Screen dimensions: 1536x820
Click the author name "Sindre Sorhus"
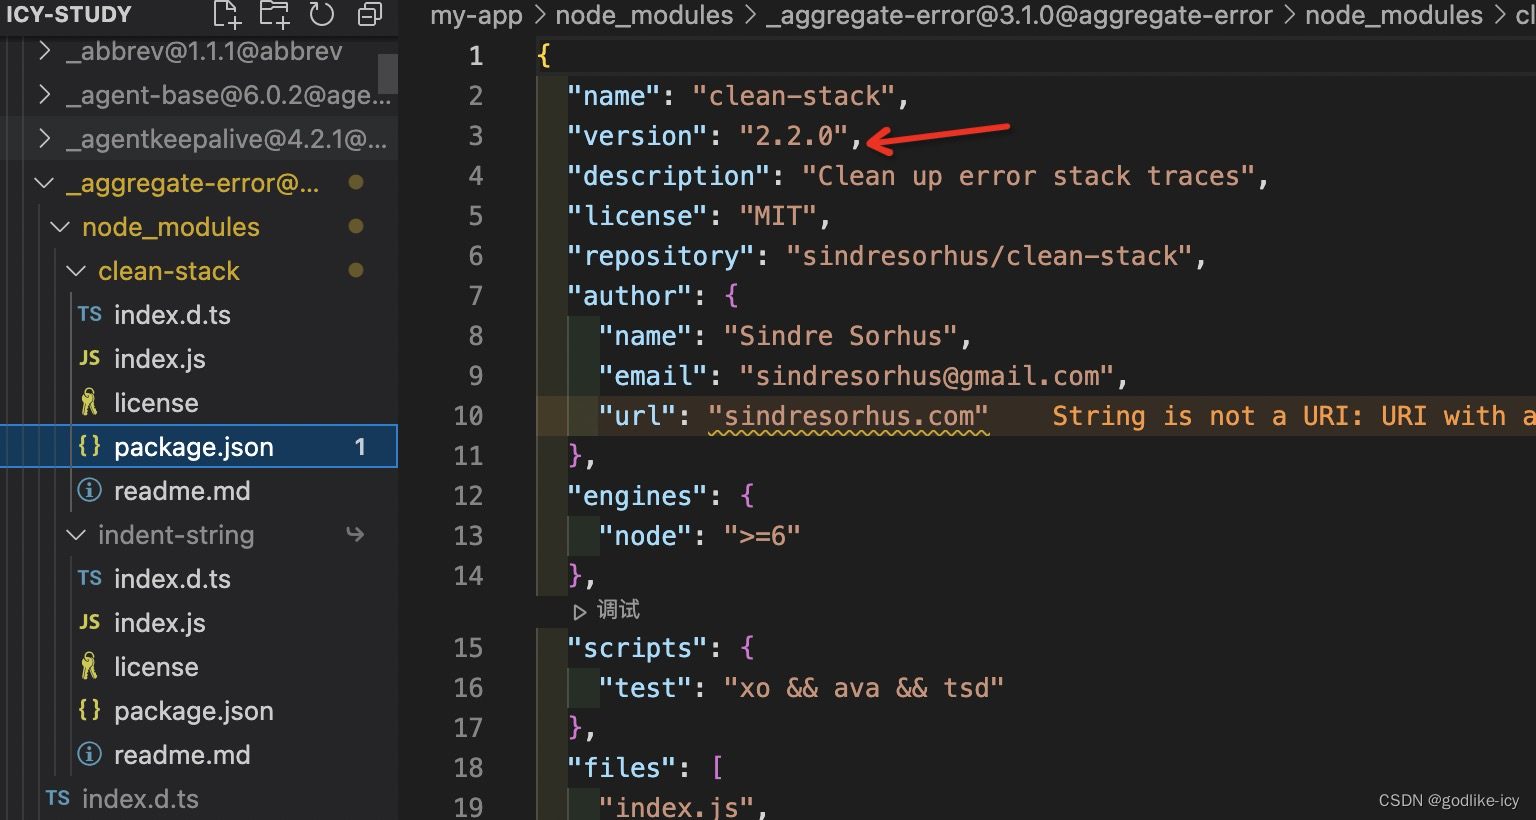click(x=840, y=336)
